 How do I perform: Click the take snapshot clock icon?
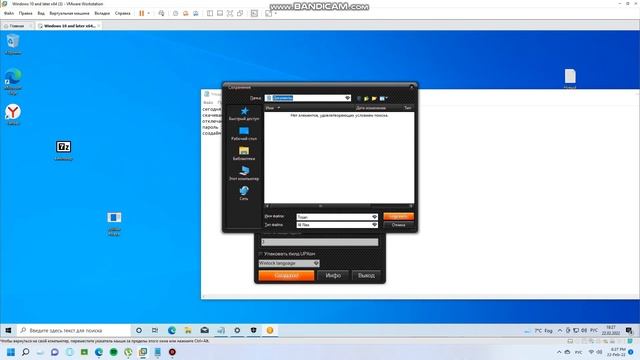pyautogui.click(x=176, y=13)
